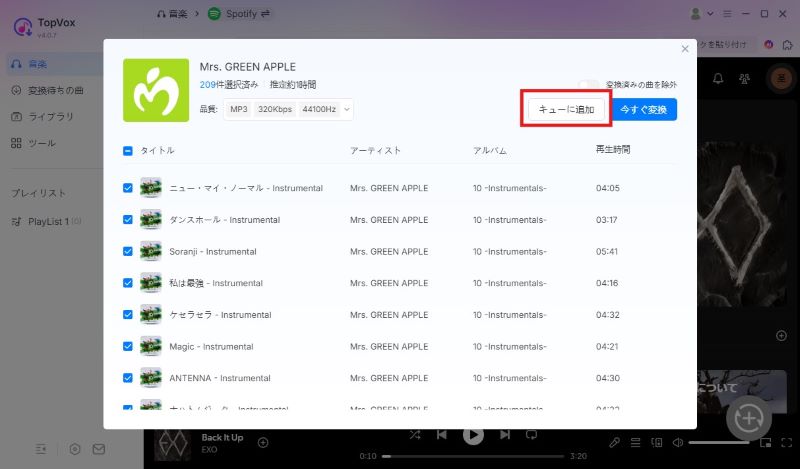800x469 pixels.
Task: Click the キューに追加 button
Action: tap(566, 109)
